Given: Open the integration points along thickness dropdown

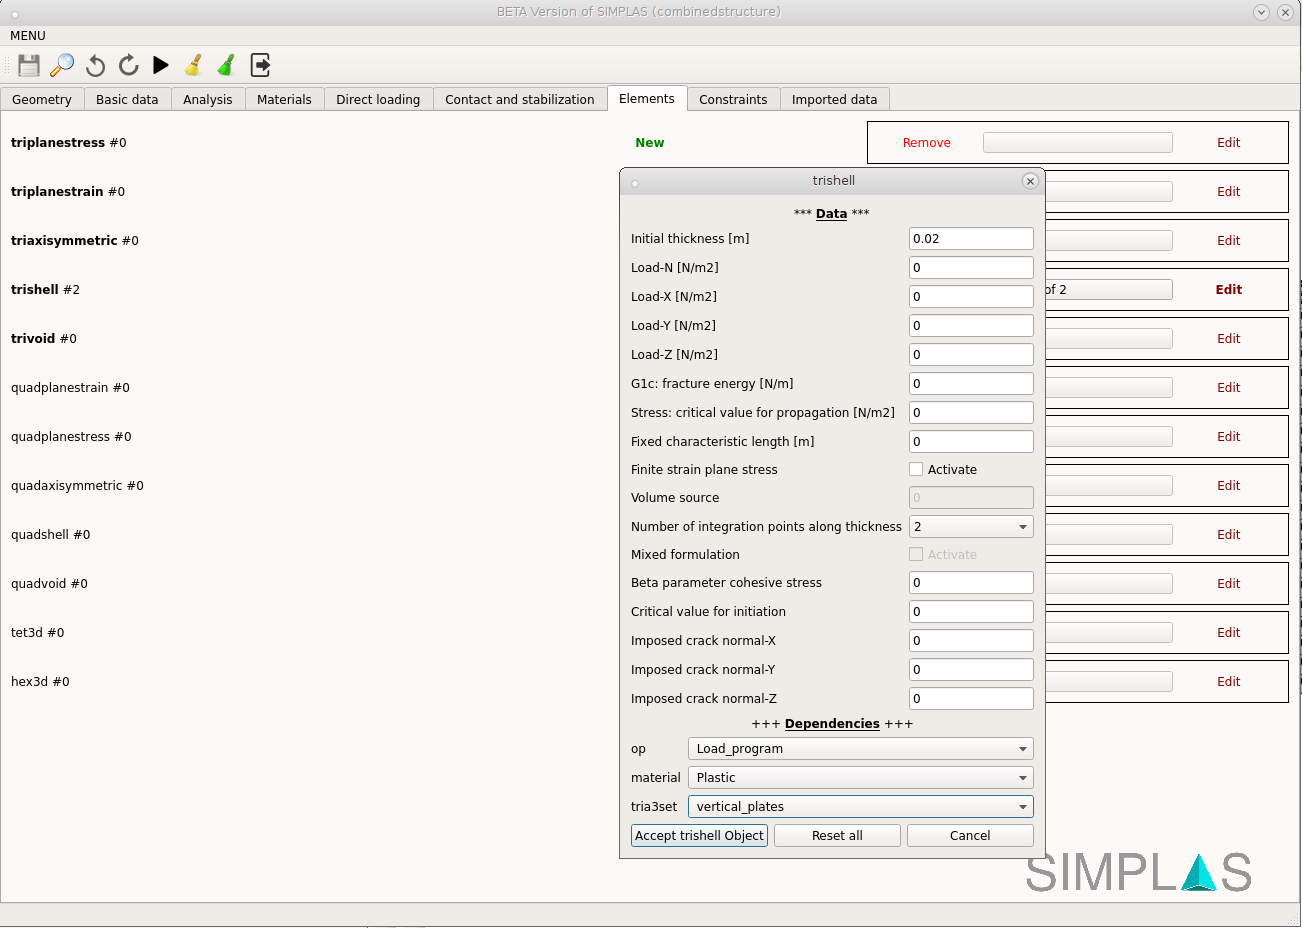Looking at the screenshot, I should (x=971, y=527).
